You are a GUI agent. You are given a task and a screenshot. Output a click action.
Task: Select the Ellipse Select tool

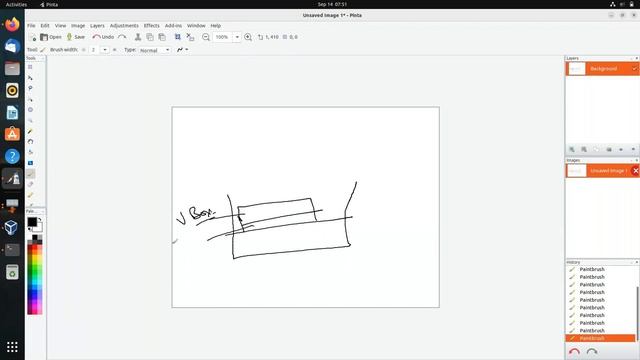(x=30, y=110)
